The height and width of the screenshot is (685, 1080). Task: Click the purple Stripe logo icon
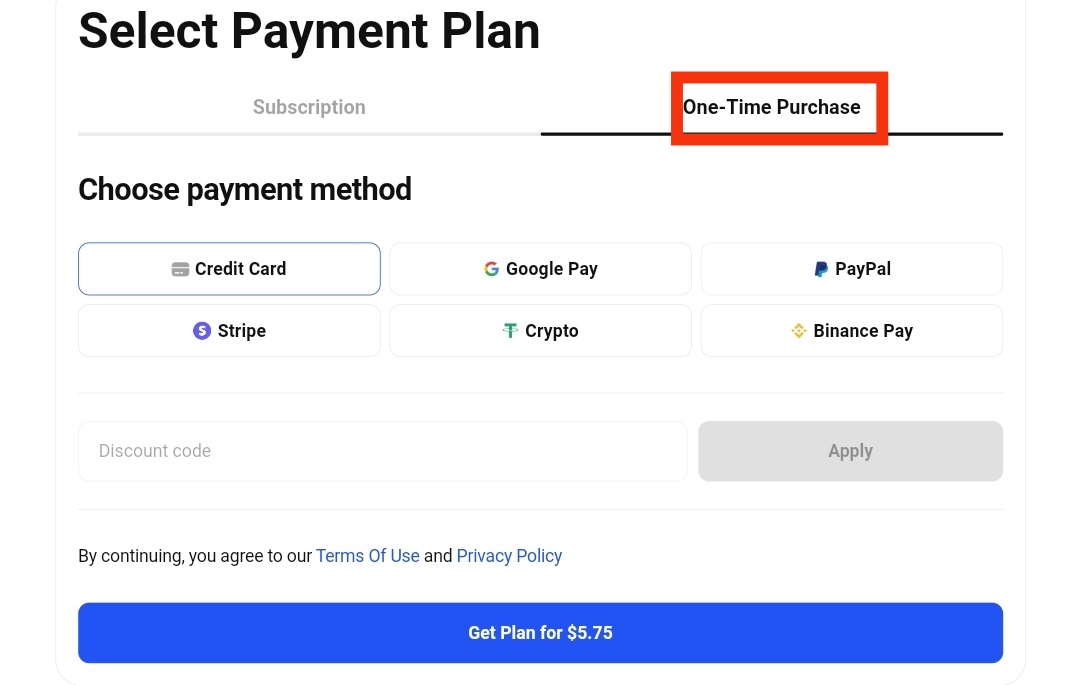pyautogui.click(x=202, y=331)
